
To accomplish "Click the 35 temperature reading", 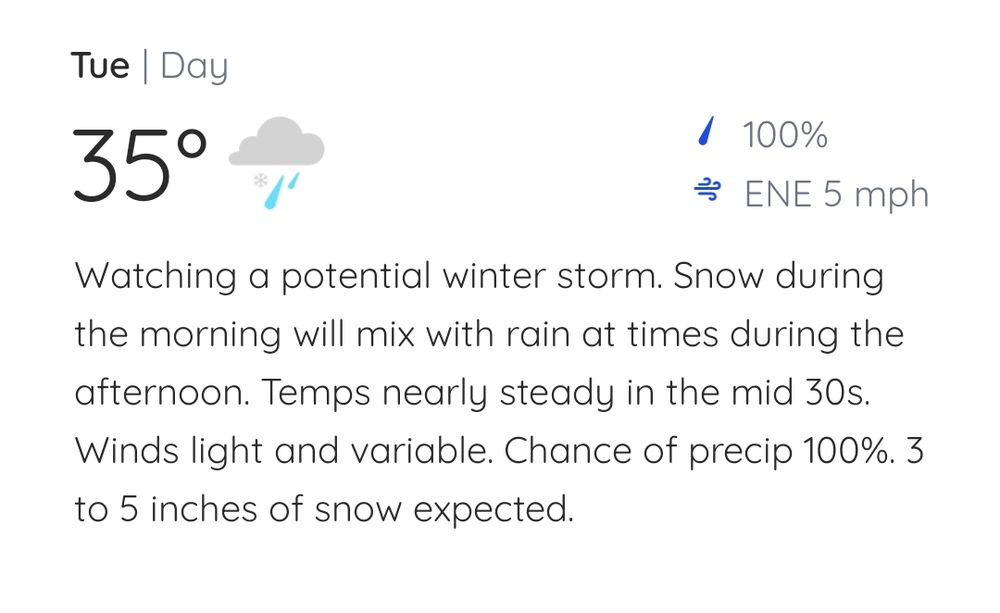I will click(120, 165).
